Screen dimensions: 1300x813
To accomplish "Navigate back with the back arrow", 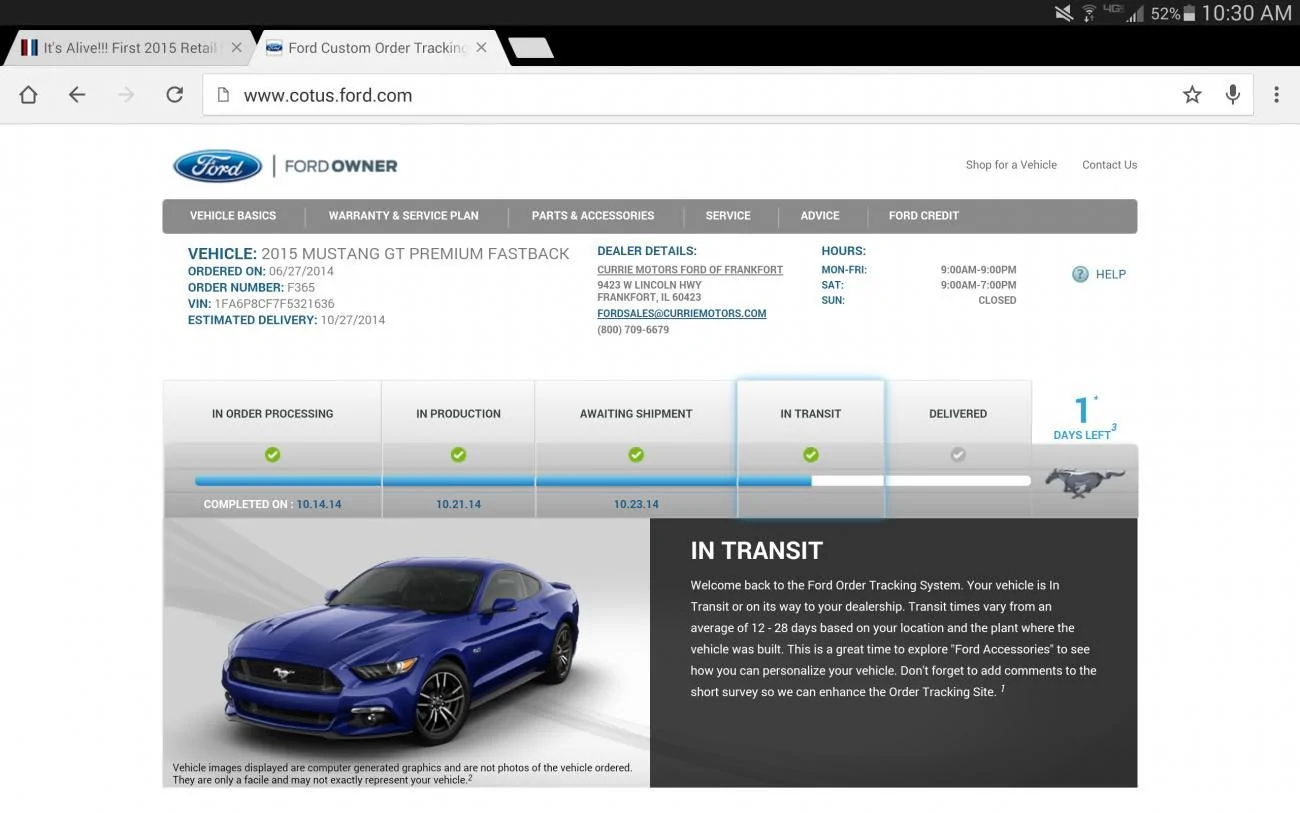I will [77, 95].
